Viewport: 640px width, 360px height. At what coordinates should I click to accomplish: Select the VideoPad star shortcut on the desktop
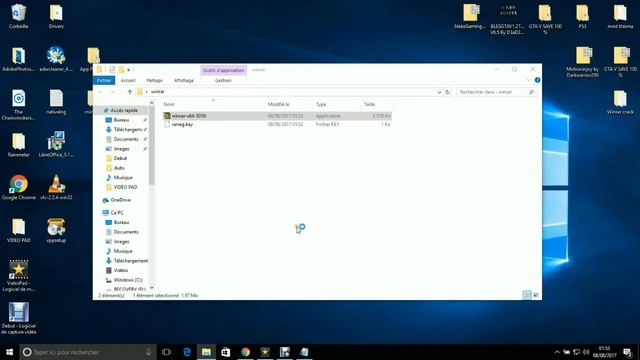click(18, 276)
